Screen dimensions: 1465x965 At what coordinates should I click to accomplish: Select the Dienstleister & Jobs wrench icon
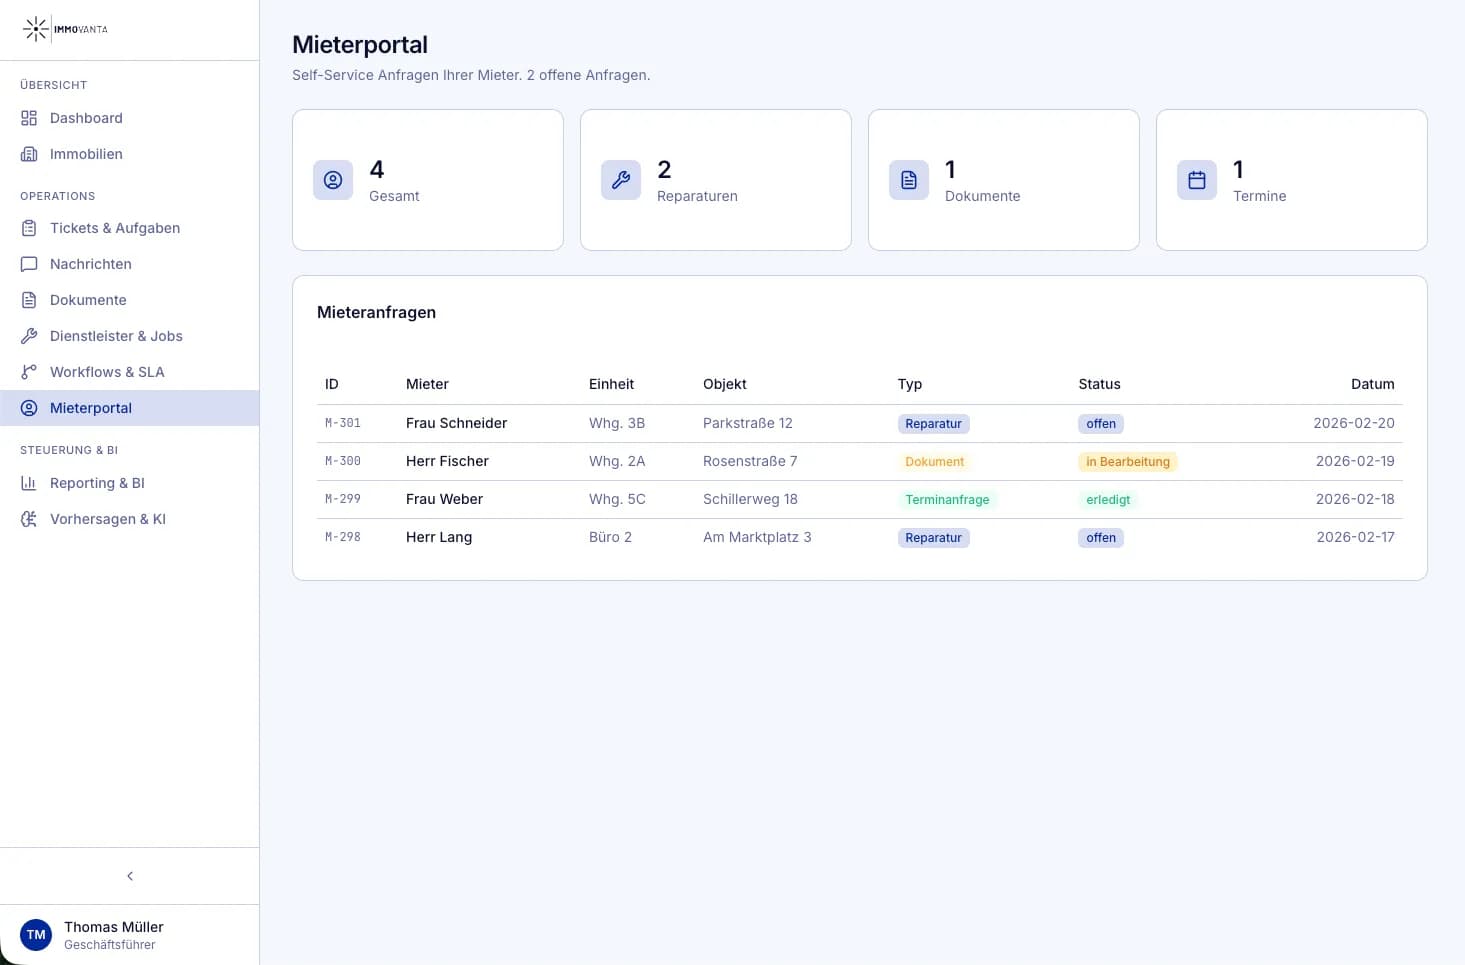[29, 336]
